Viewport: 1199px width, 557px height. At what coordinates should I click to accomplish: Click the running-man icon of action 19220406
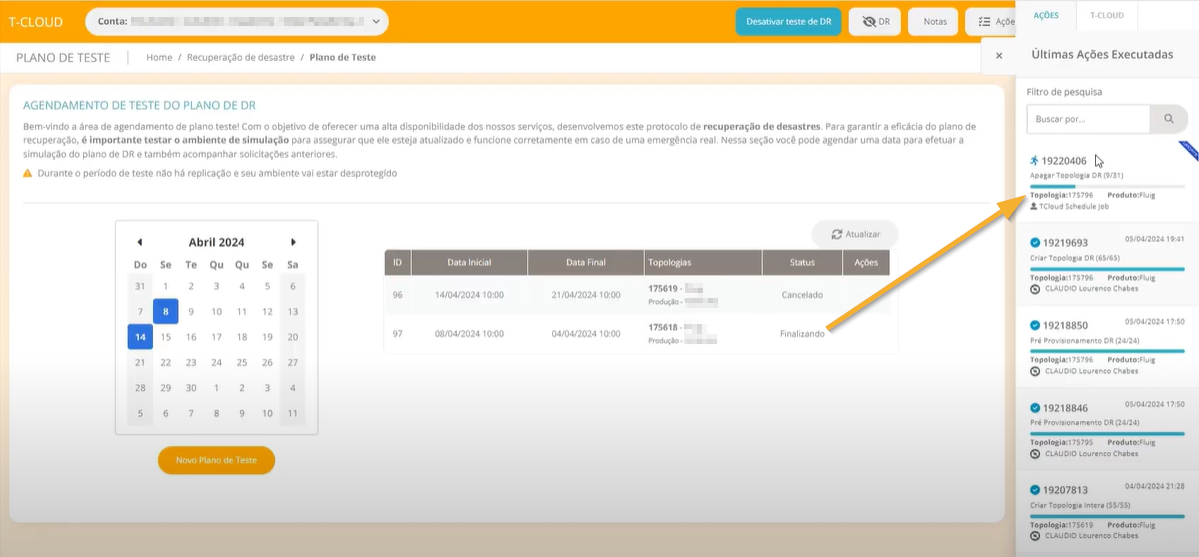click(1035, 161)
